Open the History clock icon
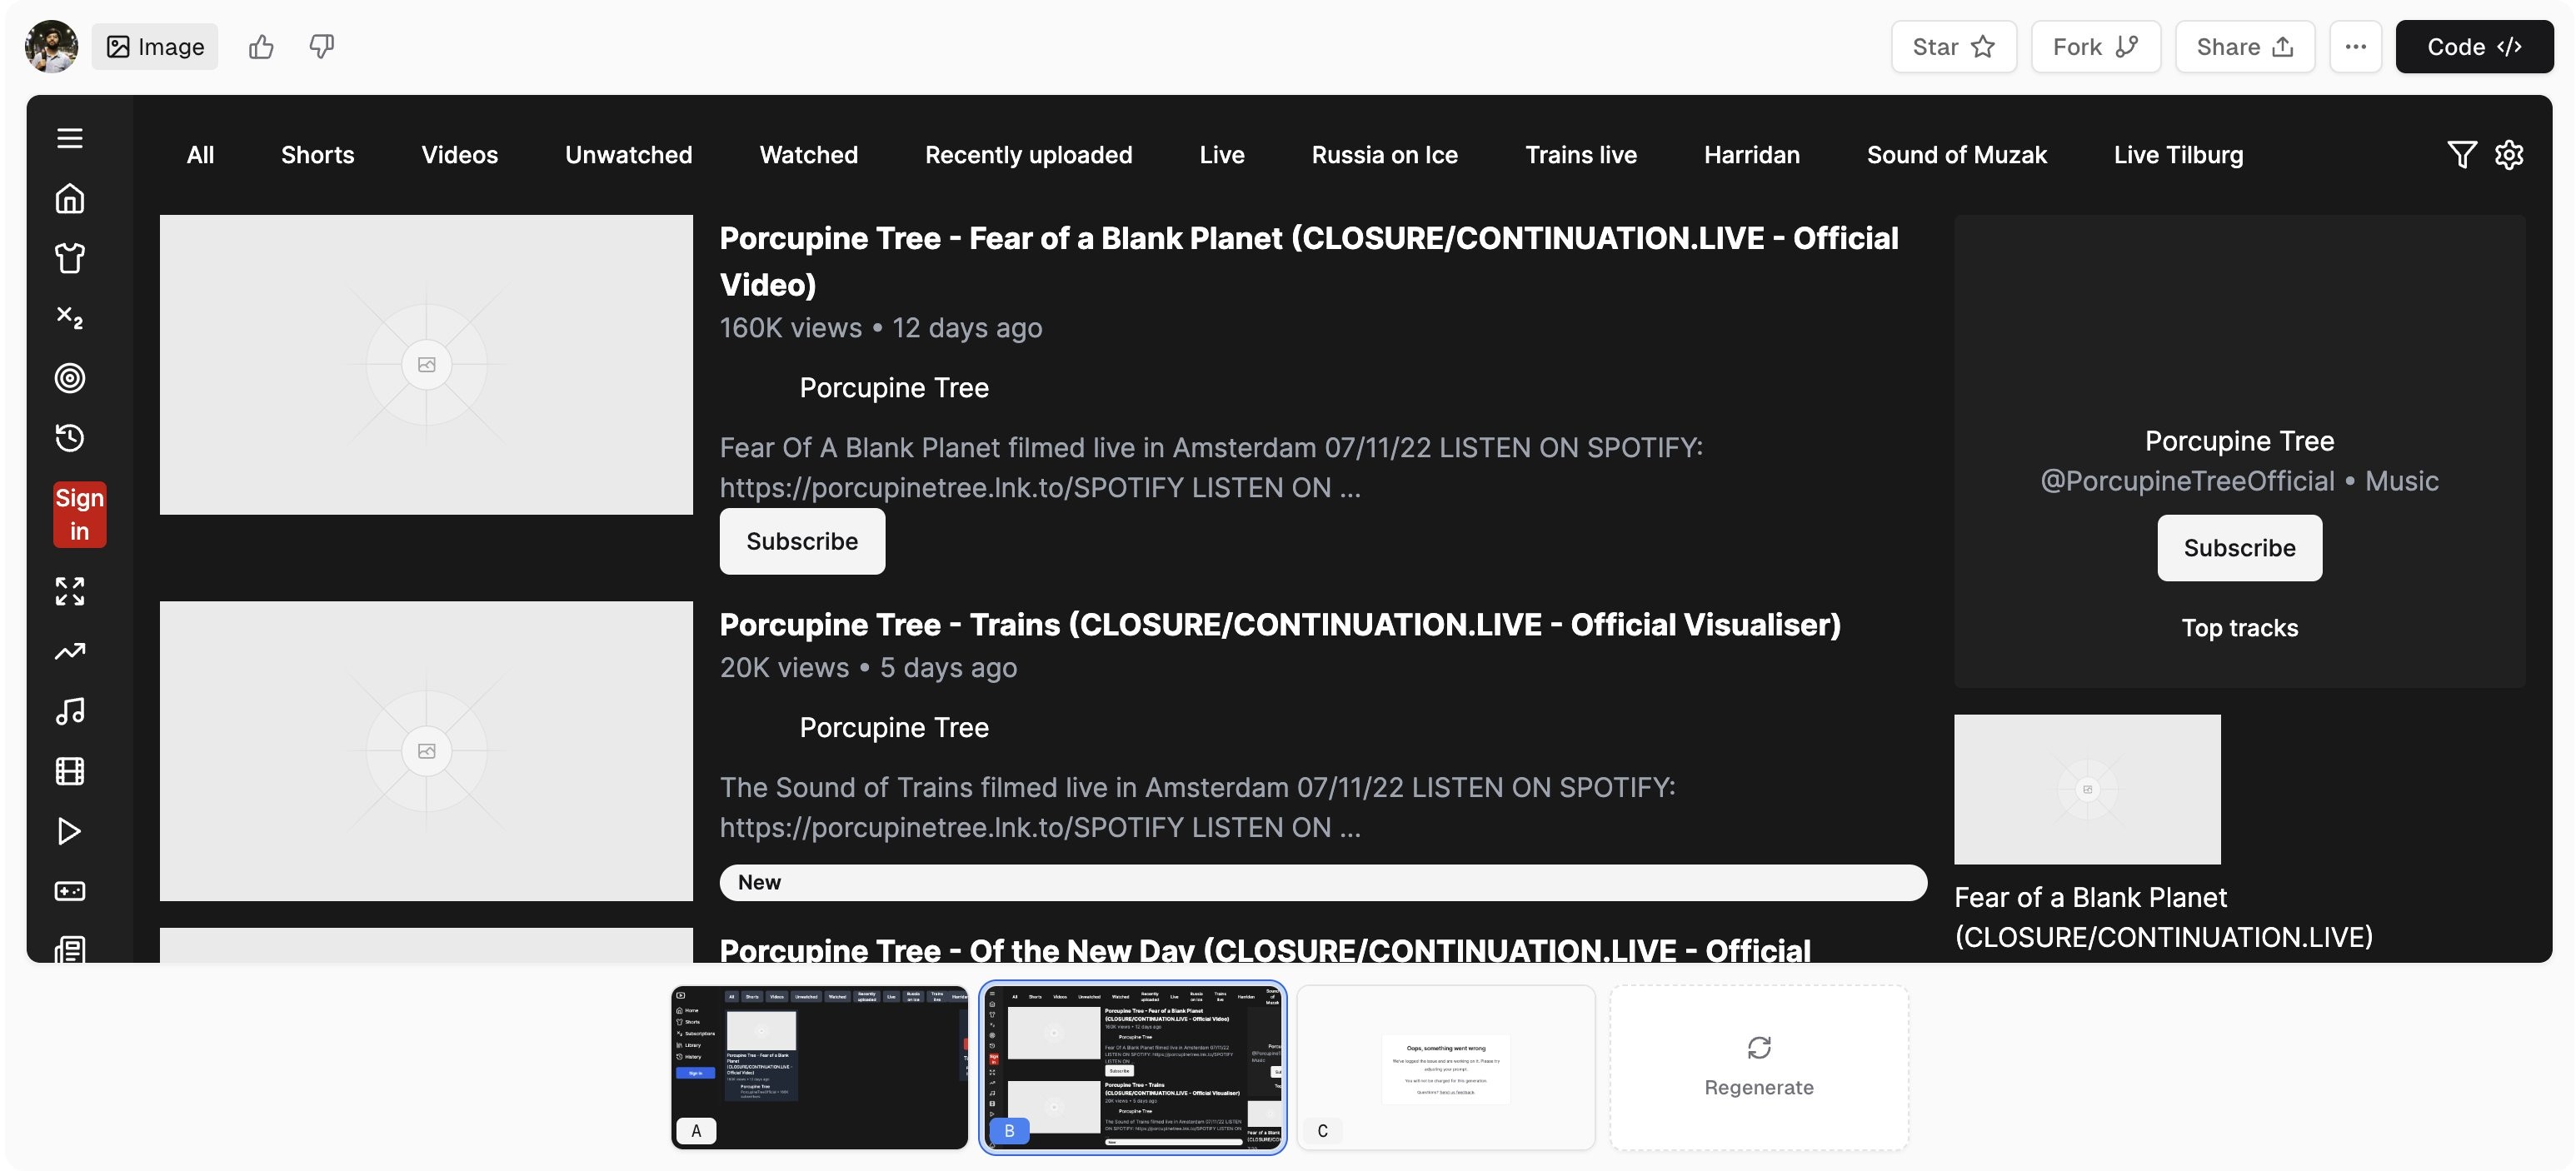This screenshot has height=1171, width=2576. pos(69,438)
